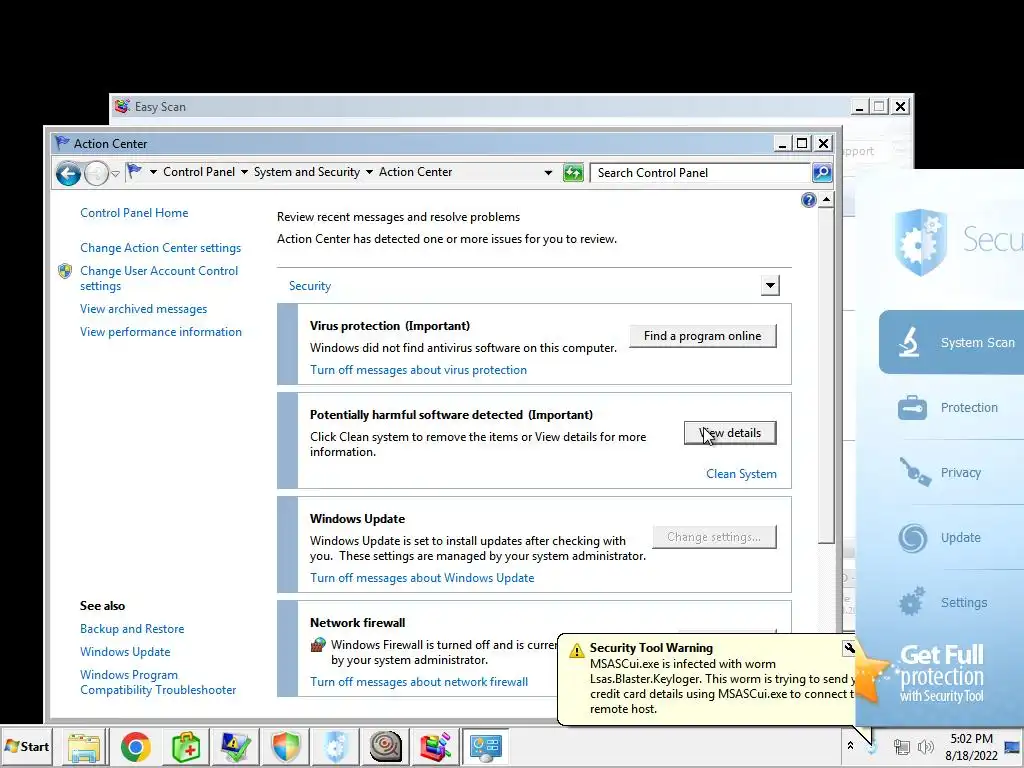Image resolution: width=1024 pixels, height=768 pixels.
Task: Collapse the Security section chevron
Action: point(770,285)
